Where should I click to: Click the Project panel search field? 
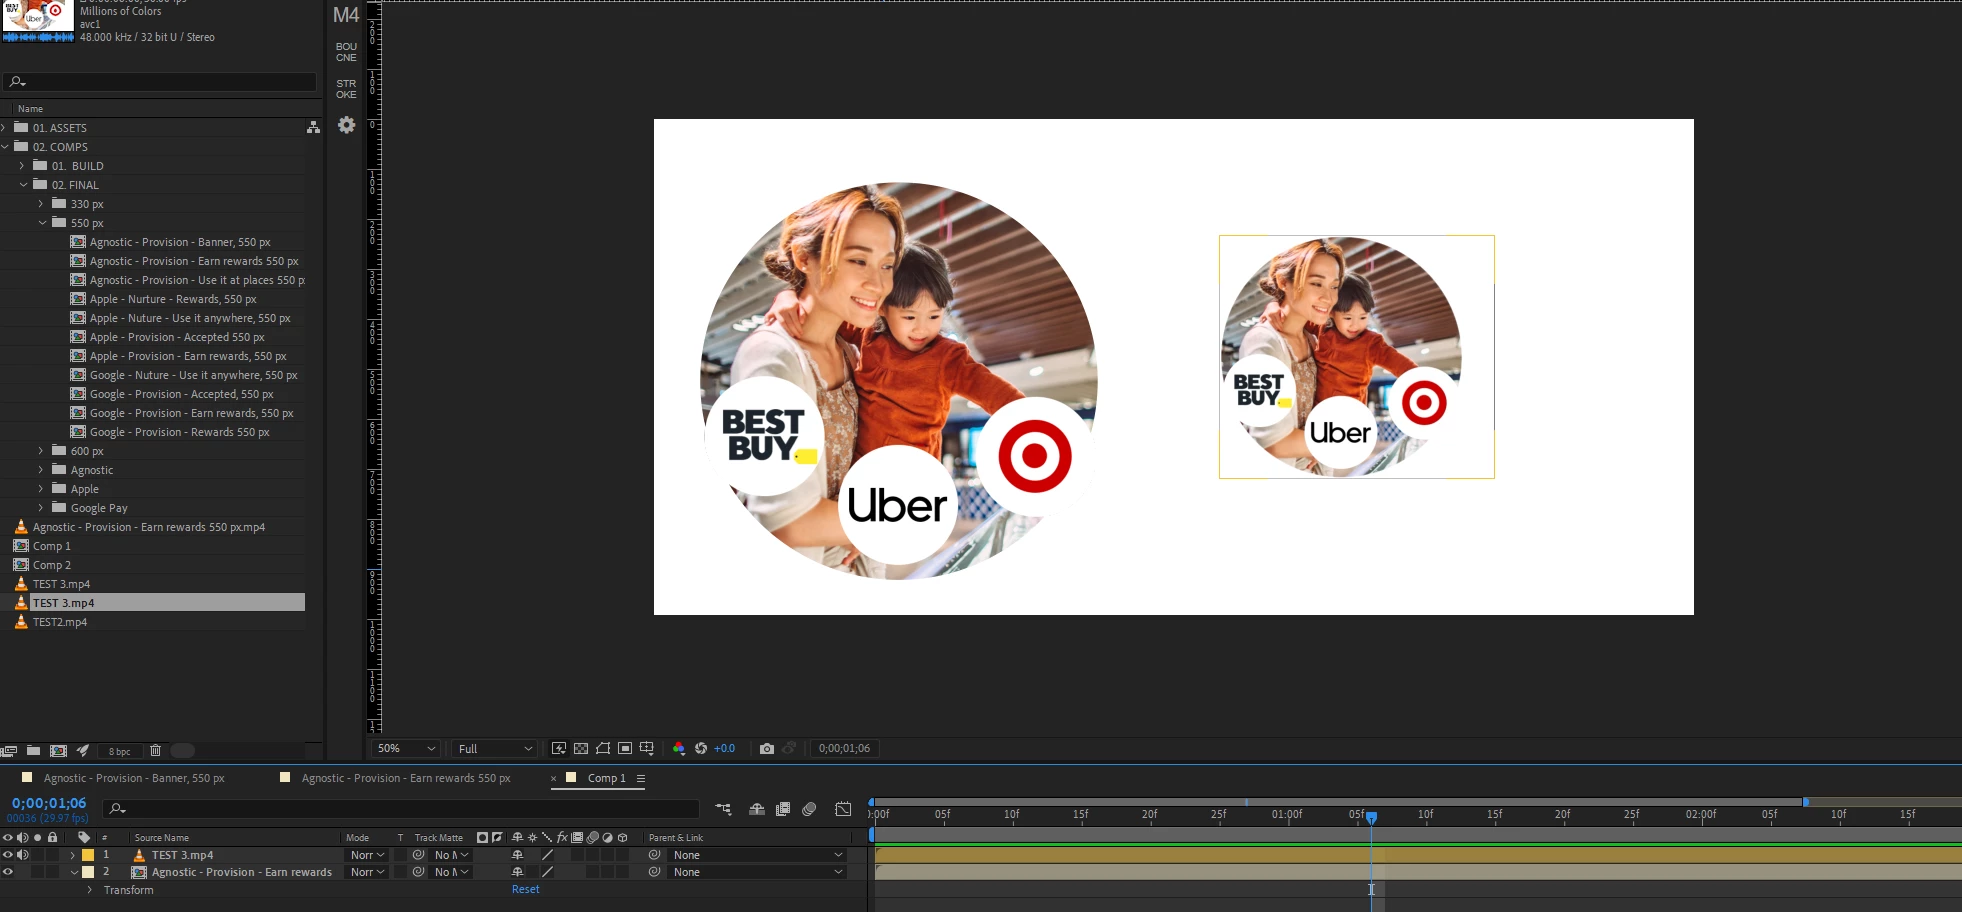pos(160,82)
